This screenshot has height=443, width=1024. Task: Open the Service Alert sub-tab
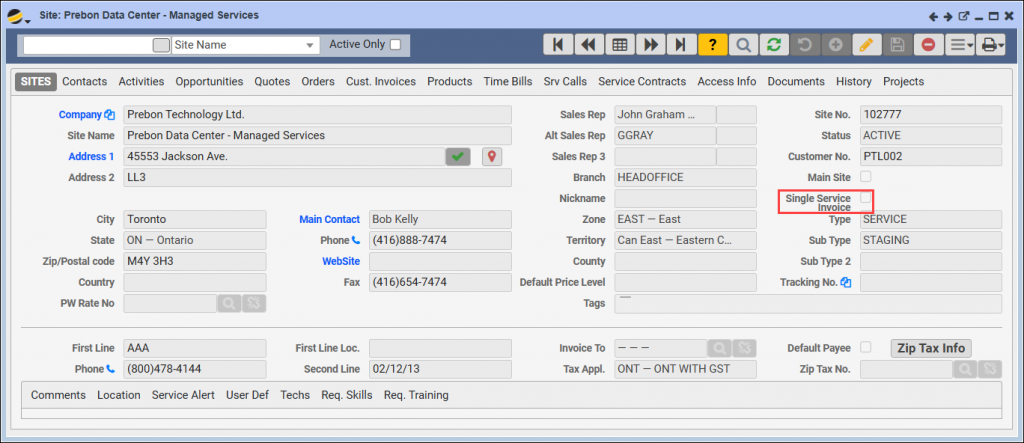coord(183,395)
